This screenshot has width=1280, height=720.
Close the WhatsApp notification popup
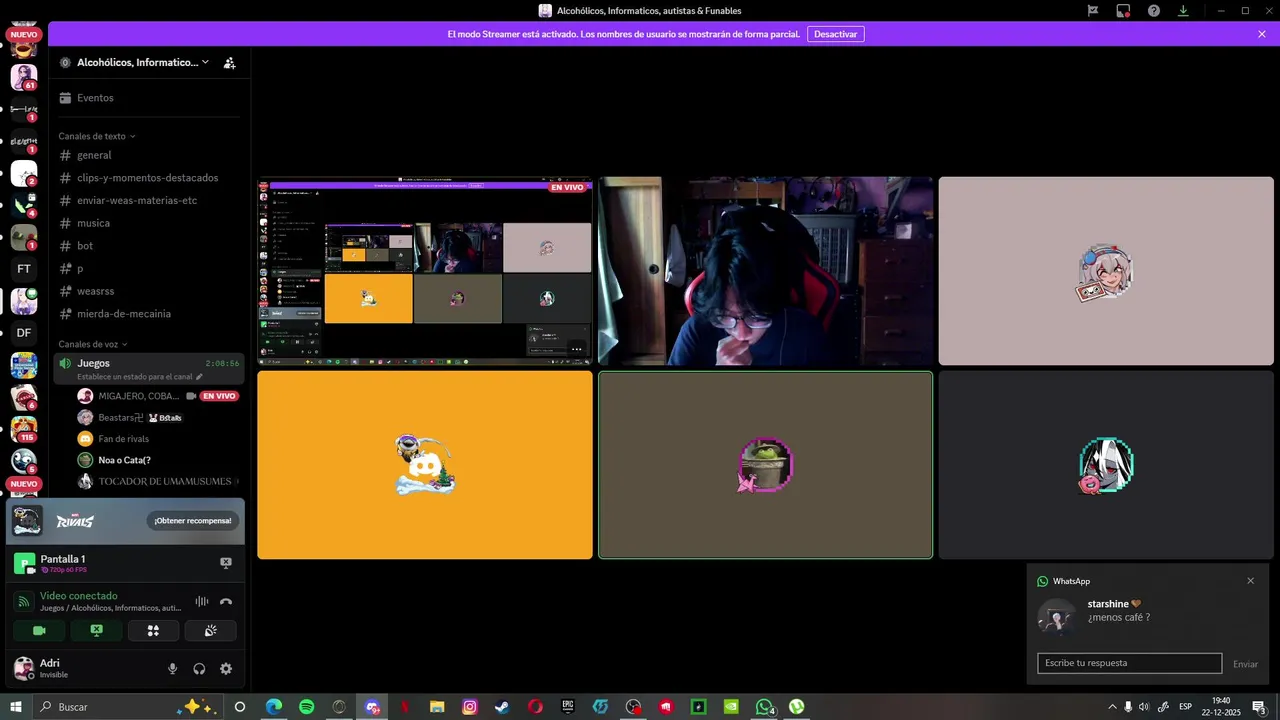[x=1250, y=581]
